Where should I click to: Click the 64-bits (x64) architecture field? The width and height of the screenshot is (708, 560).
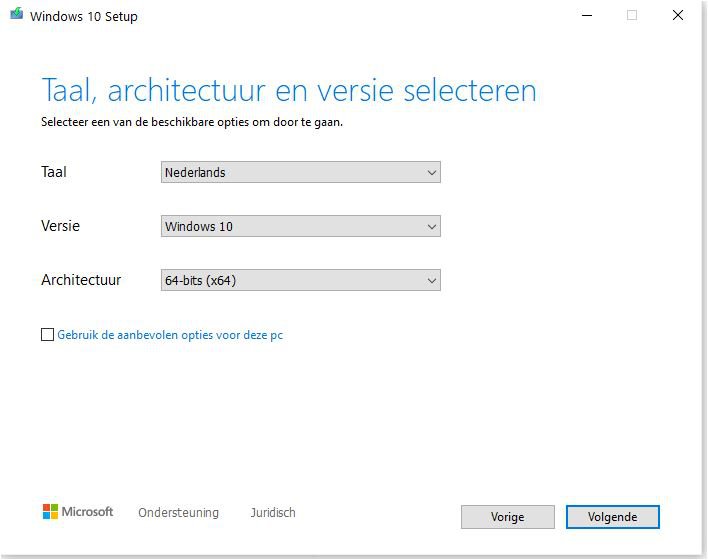click(x=301, y=280)
